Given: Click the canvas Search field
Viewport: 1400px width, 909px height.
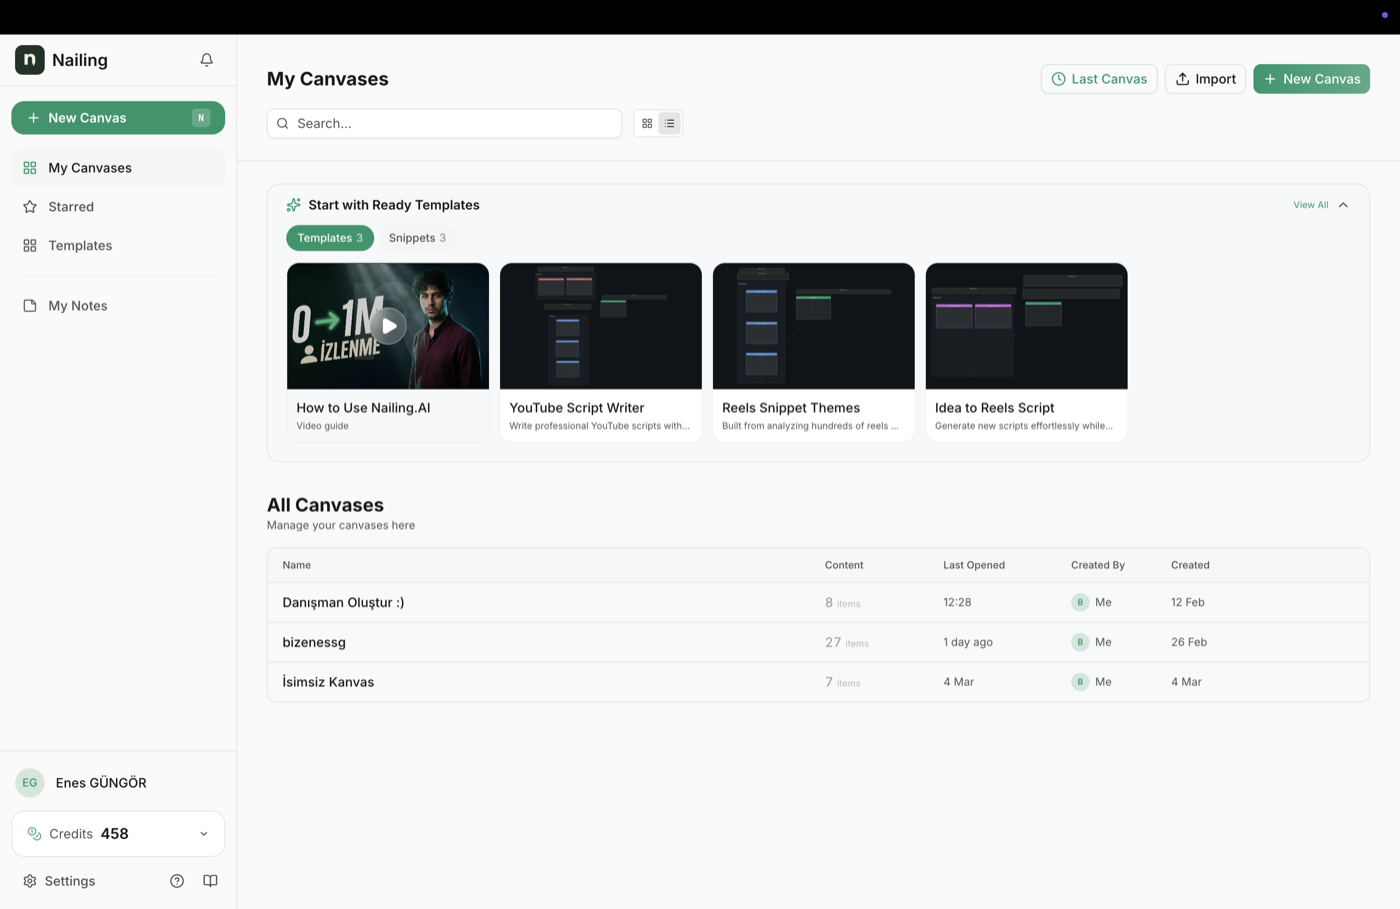Looking at the screenshot, I should 444,124.
